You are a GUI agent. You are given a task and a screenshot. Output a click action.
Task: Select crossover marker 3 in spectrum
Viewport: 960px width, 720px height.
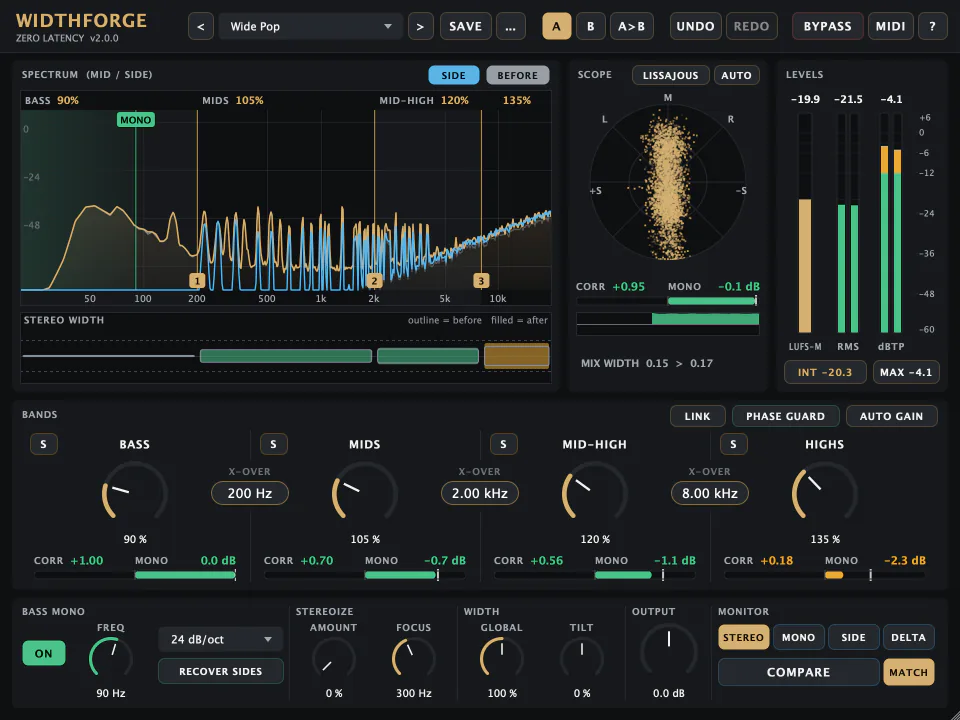pyautogui.click(x=481, y=281)
